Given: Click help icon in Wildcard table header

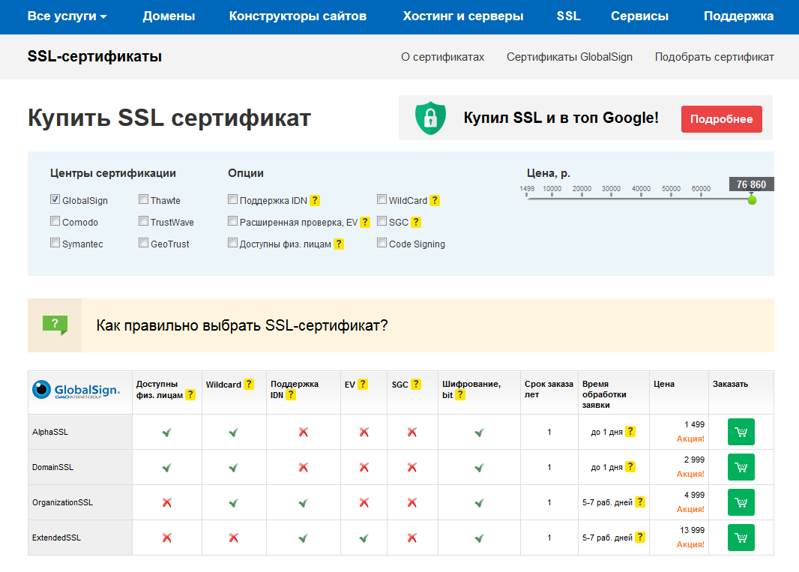Looking at the screenshot, I should pos(249,384).
